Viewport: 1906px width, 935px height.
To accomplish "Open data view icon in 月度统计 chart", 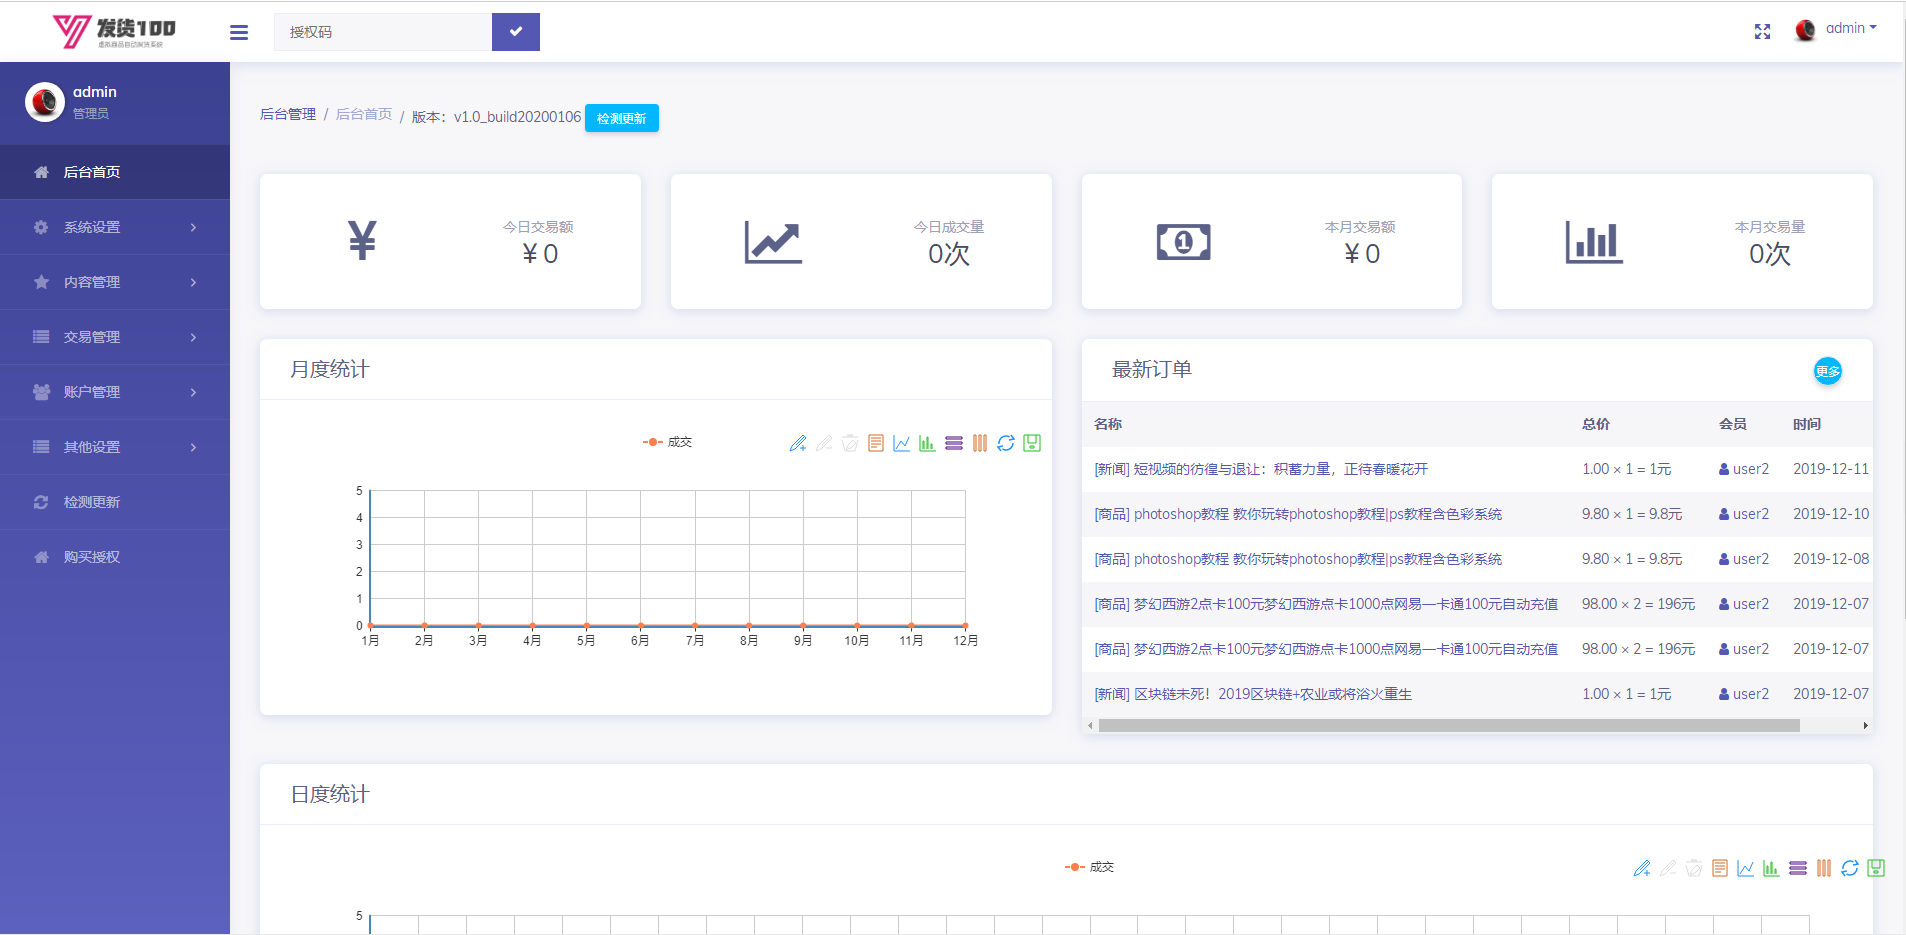I will pos(876,443).
